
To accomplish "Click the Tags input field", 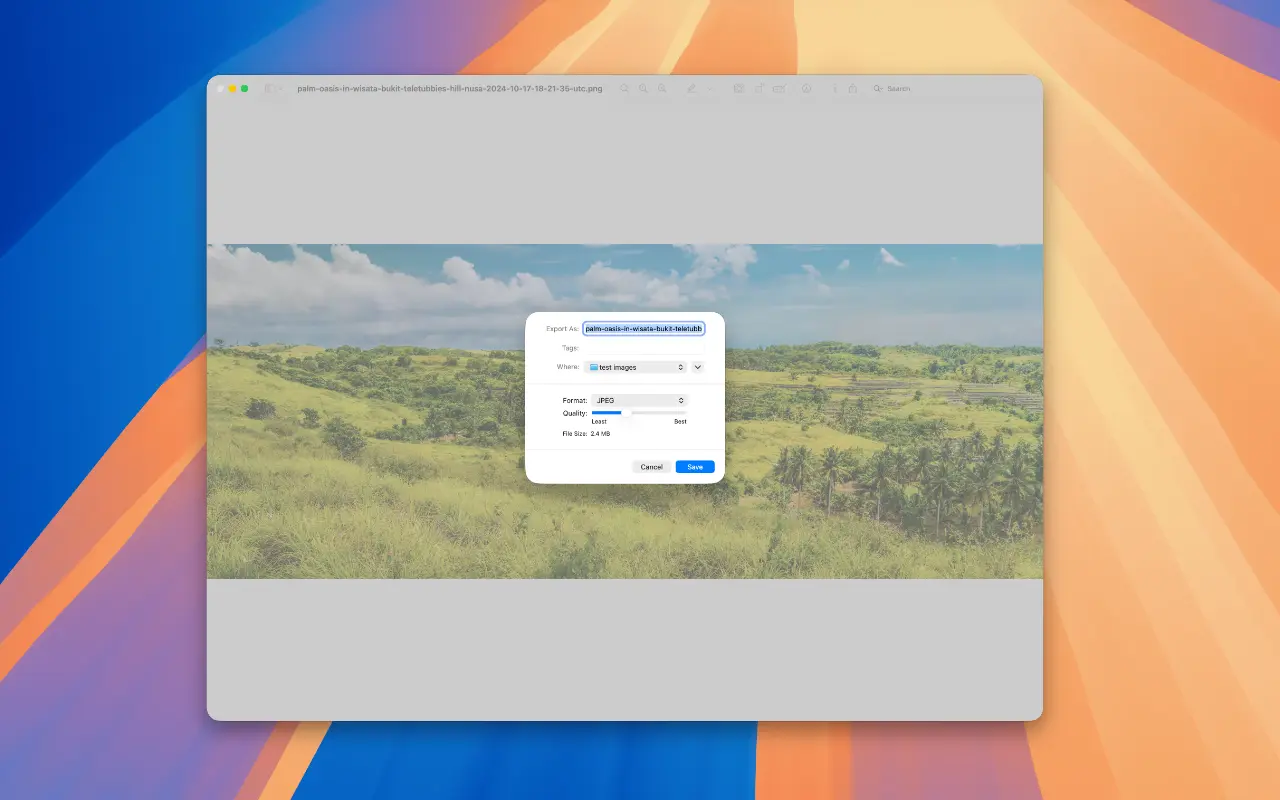I will point(645,347).
